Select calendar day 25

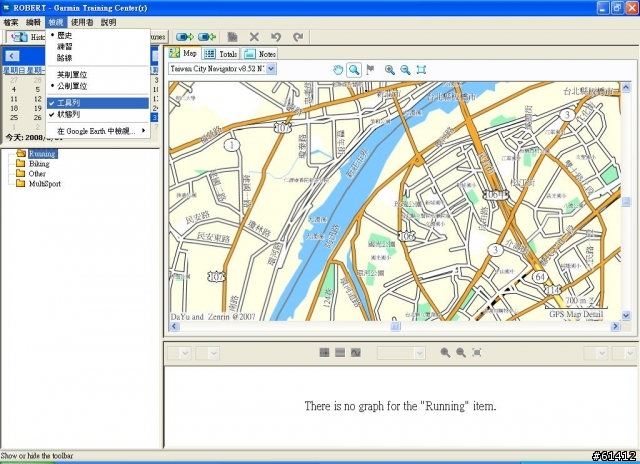[14, 118]
